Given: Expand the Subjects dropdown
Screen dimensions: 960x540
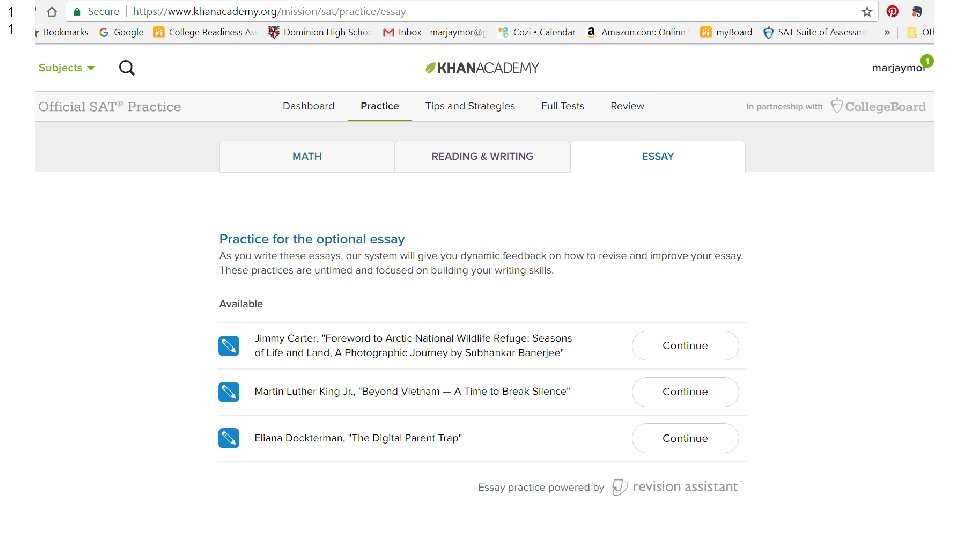Looking at the screenshot, I should [67, 68].
